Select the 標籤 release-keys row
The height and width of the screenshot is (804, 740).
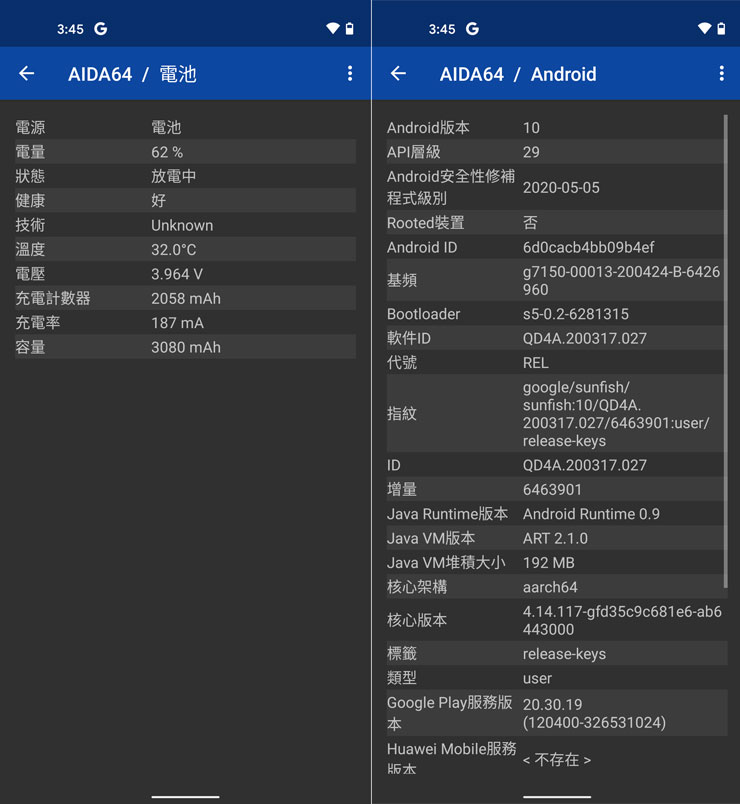click(x=557, y=653)
